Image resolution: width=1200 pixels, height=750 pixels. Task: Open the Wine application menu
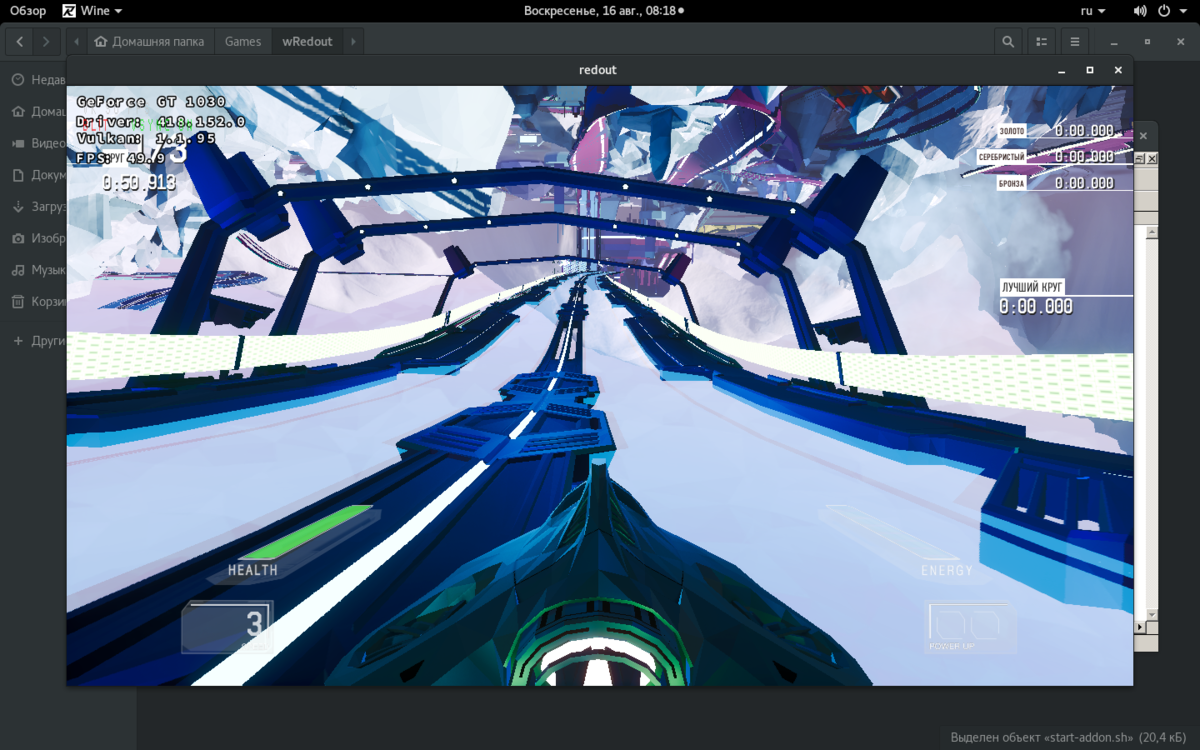(x=92, y=11)
